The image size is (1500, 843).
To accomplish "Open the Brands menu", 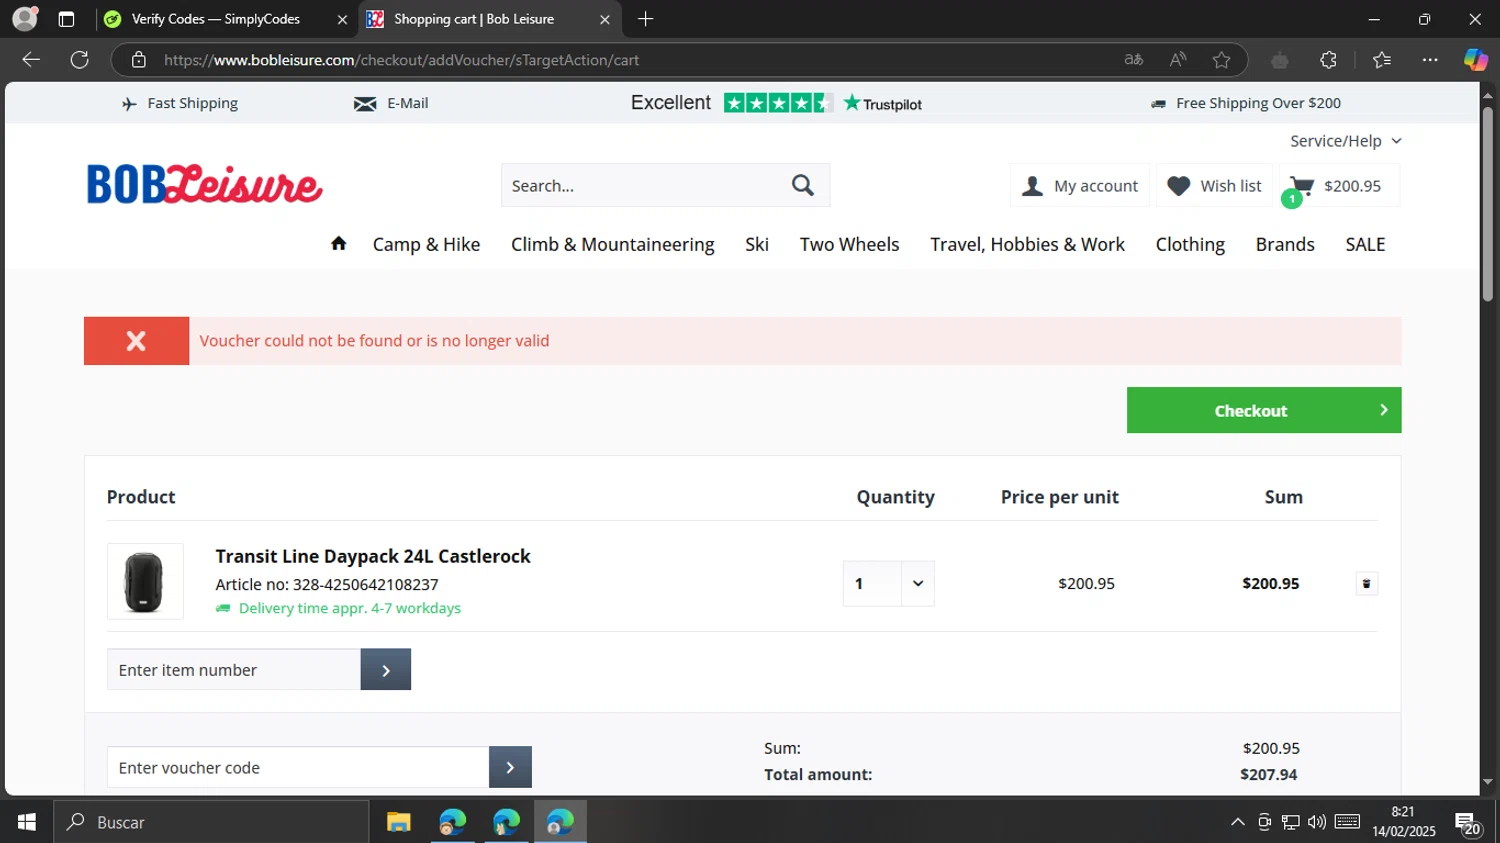I will tap(1285, 245).
